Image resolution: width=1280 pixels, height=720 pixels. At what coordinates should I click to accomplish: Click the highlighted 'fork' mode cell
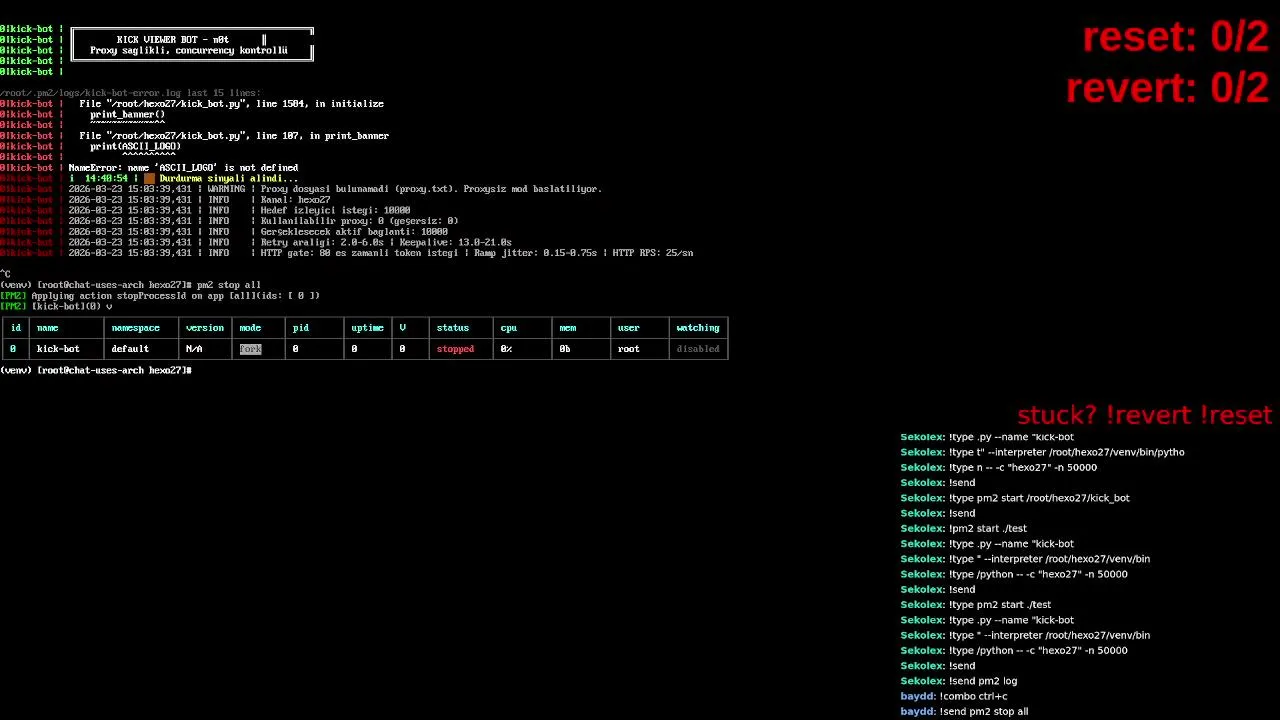[250, 349]
